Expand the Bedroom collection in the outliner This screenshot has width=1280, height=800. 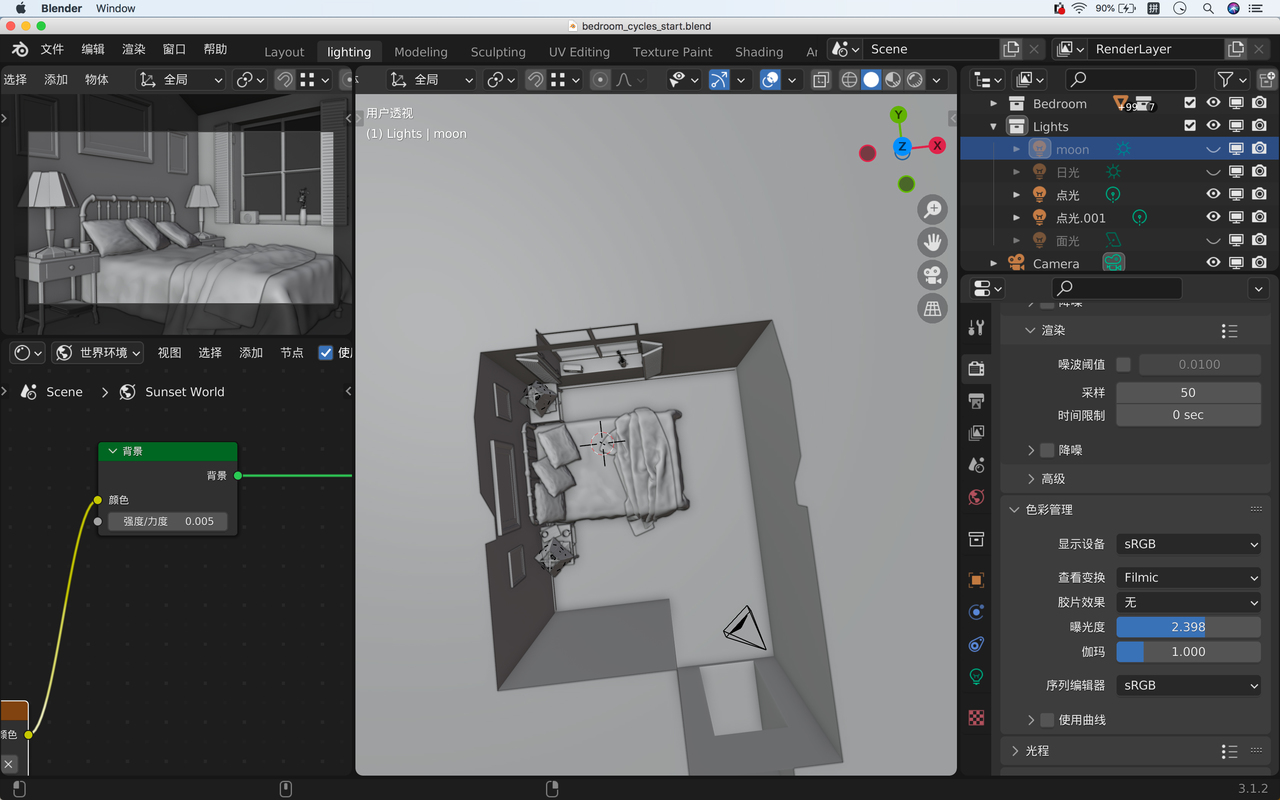(993, 104)
